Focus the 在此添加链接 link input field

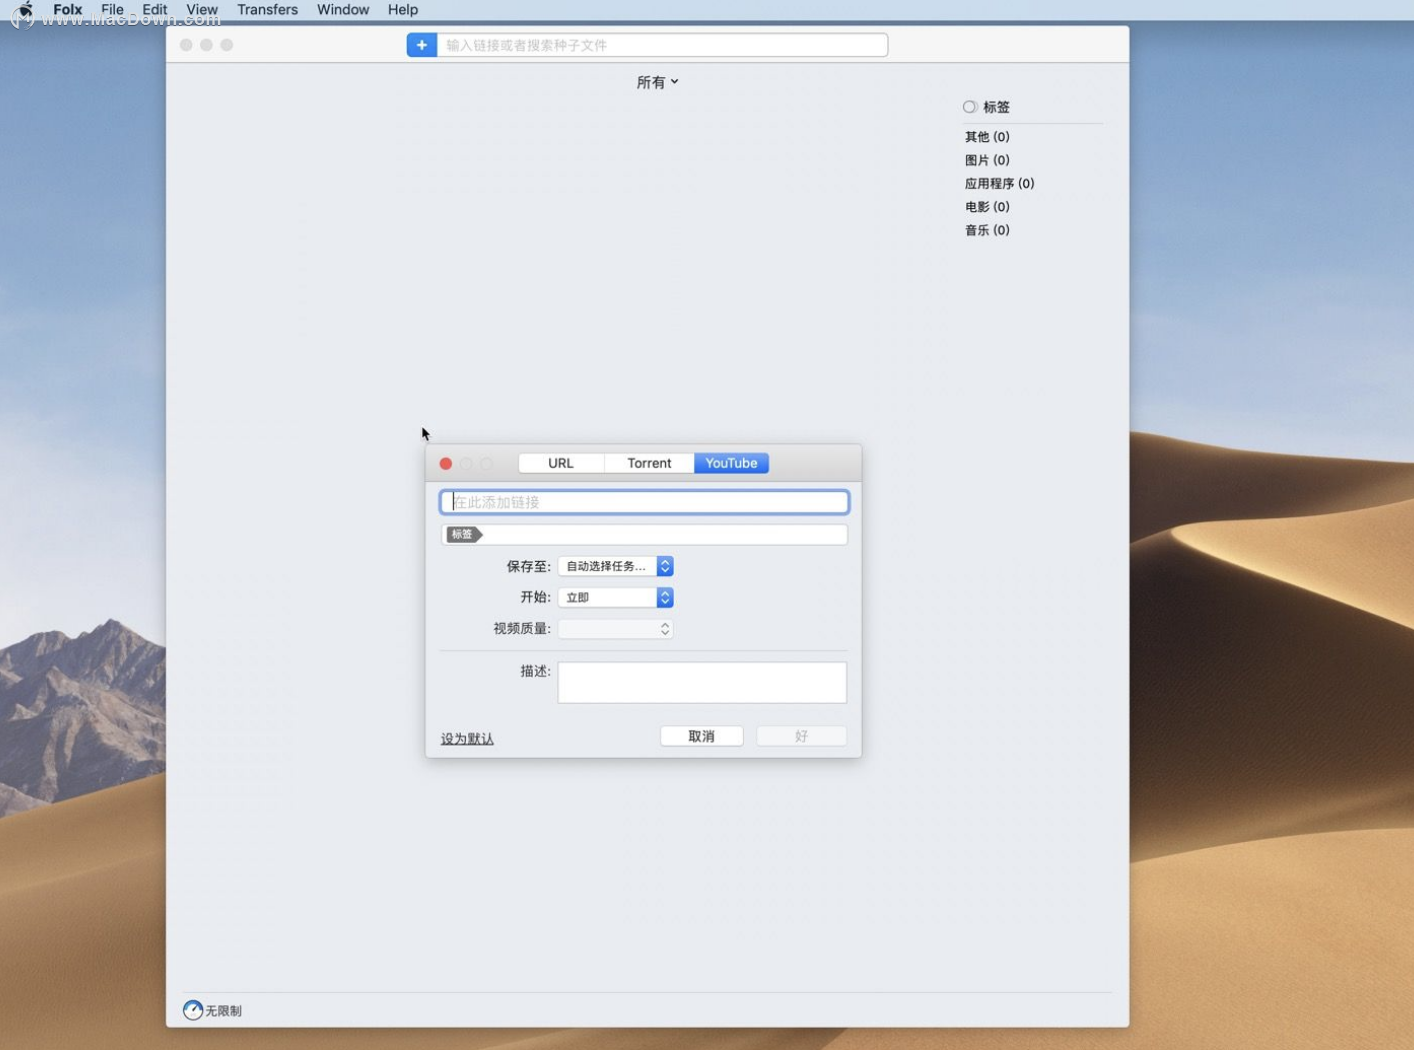click(x=644, y=502)
